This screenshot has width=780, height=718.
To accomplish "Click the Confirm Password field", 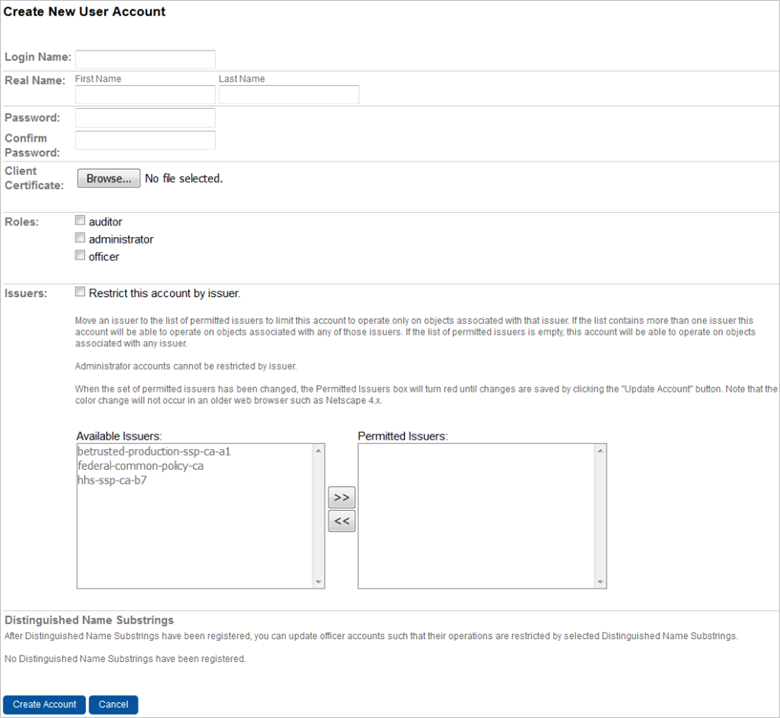I will (x=145, y=141).
